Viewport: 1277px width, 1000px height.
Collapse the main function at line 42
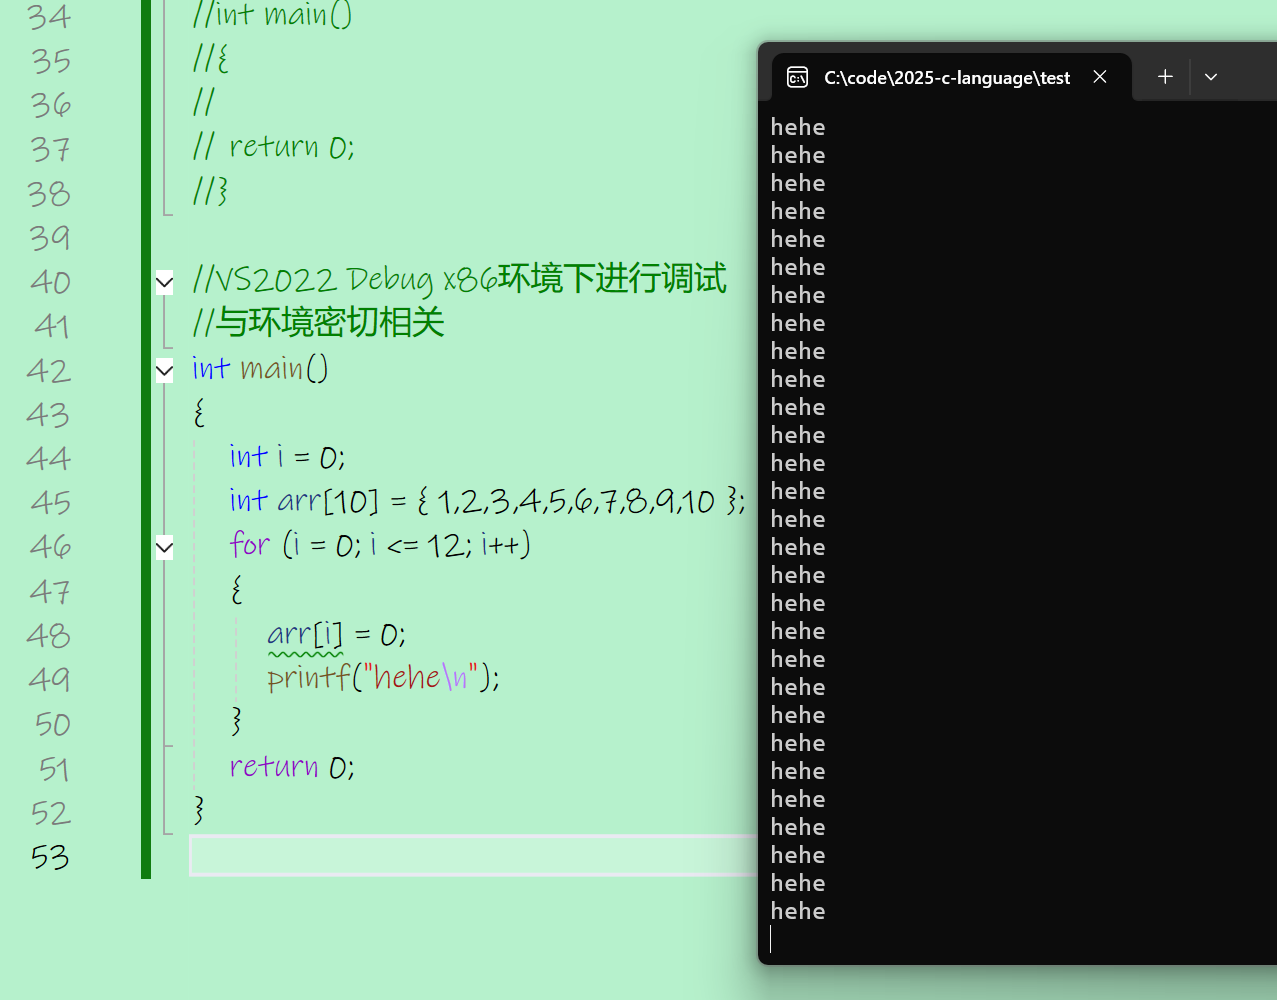point(165,371)
